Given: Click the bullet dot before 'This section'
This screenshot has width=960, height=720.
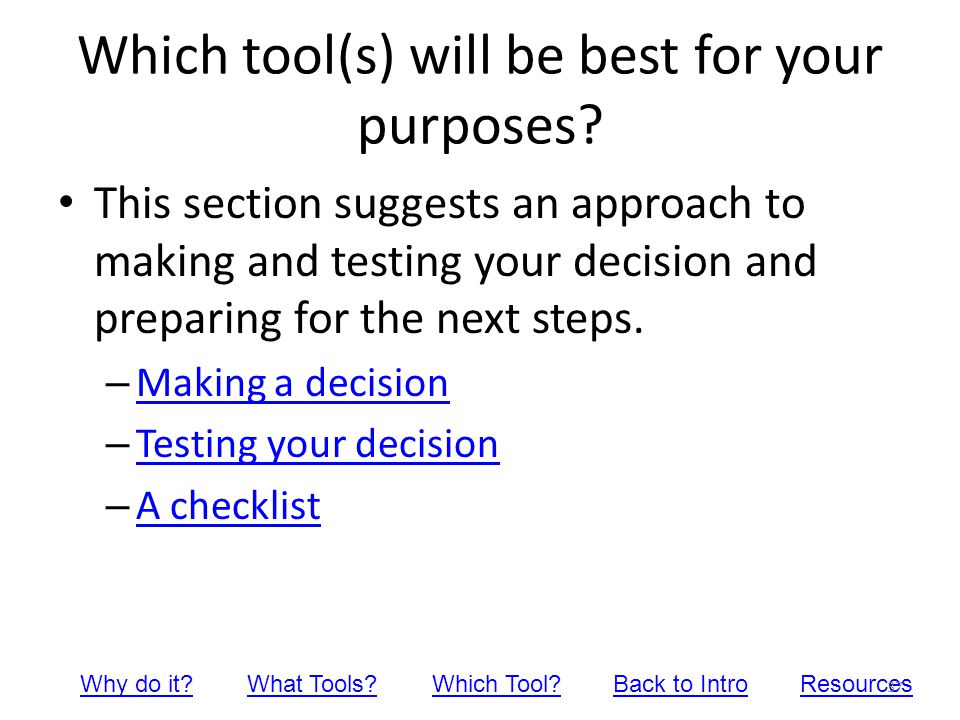Looking at the screenshot, I should (x=66, y=201).
